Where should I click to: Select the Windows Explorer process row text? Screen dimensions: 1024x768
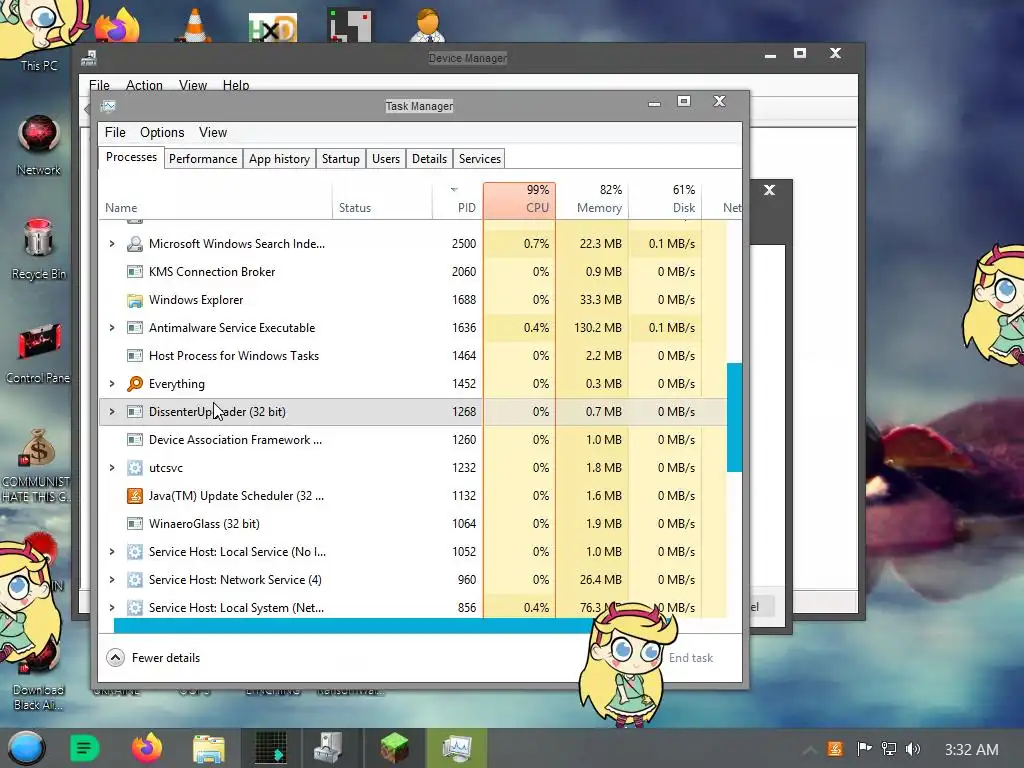coord(196,300)
